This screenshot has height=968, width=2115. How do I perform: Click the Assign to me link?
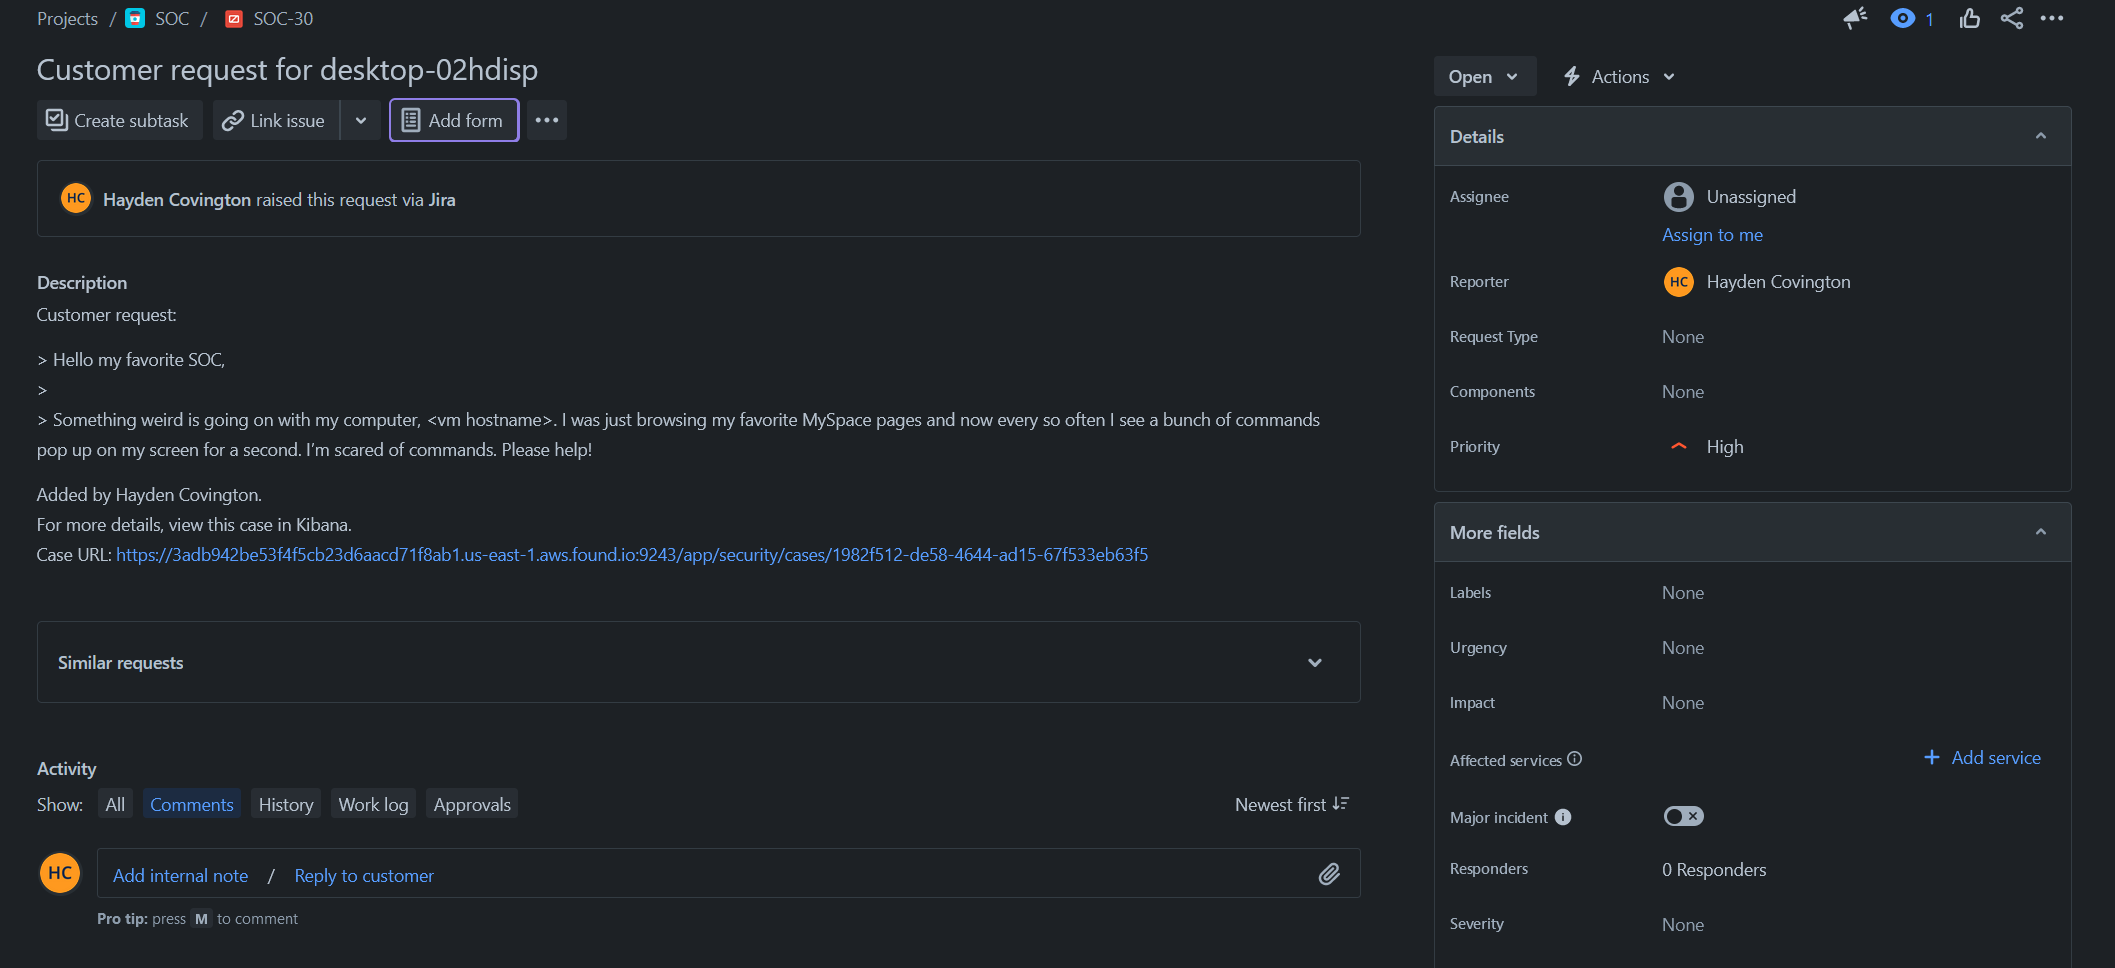tap(1712, 235)
